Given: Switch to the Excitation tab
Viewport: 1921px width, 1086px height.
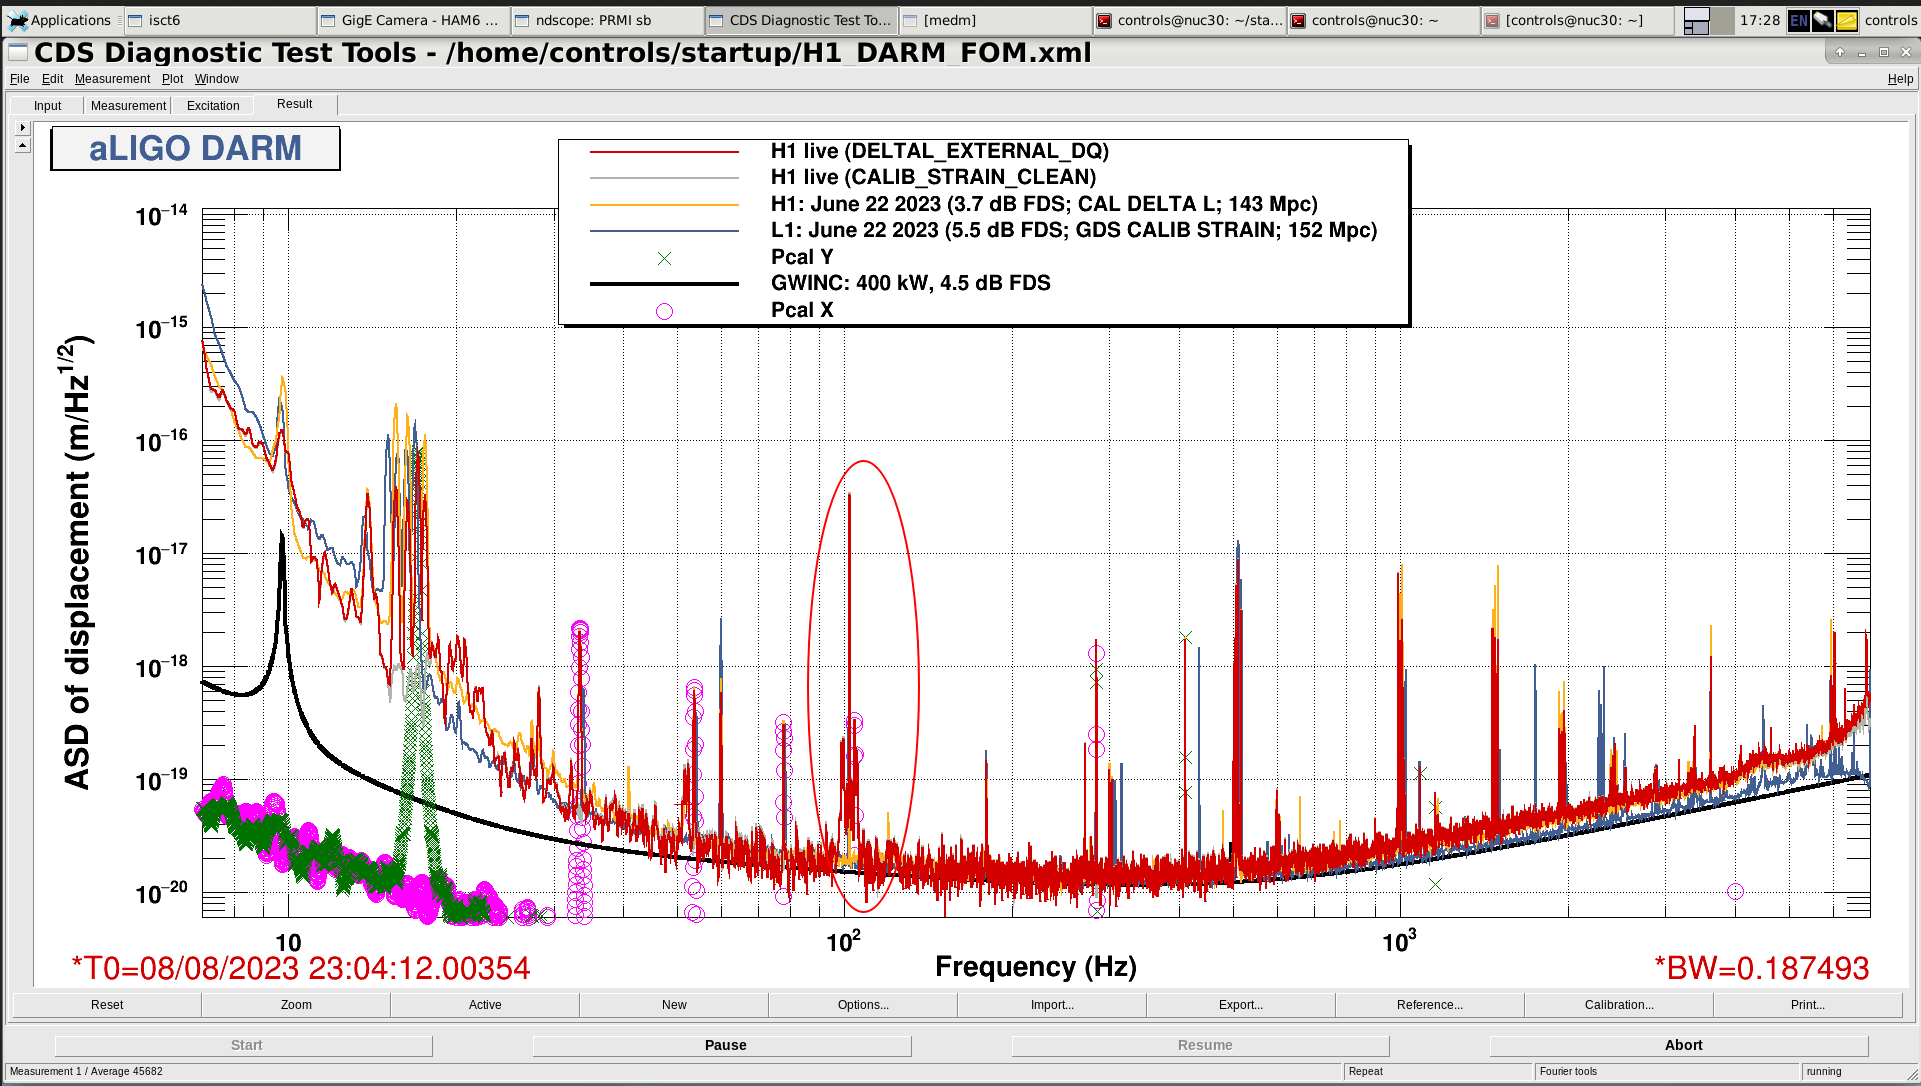Looking at the screenshot, I should [213, 105].
